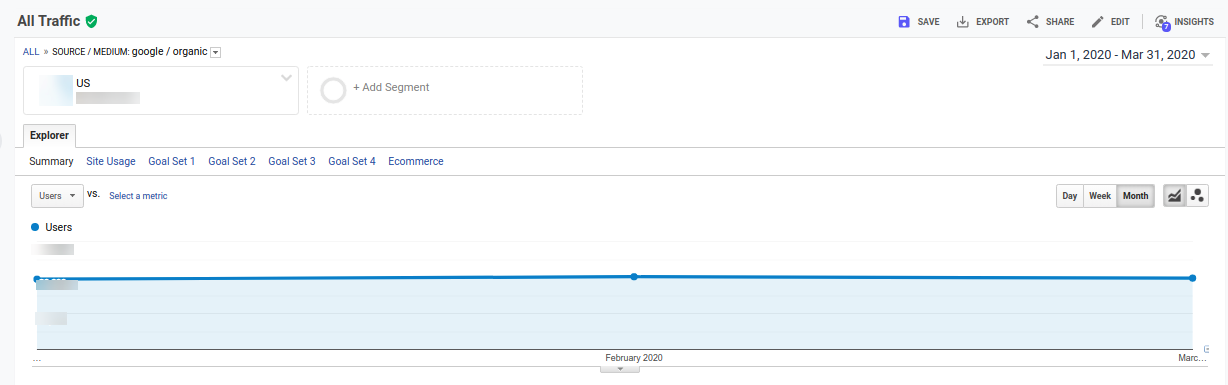Open the US segment chevron
The height and width of the screenshot is (385, 1228).
[x=287, y=78]
